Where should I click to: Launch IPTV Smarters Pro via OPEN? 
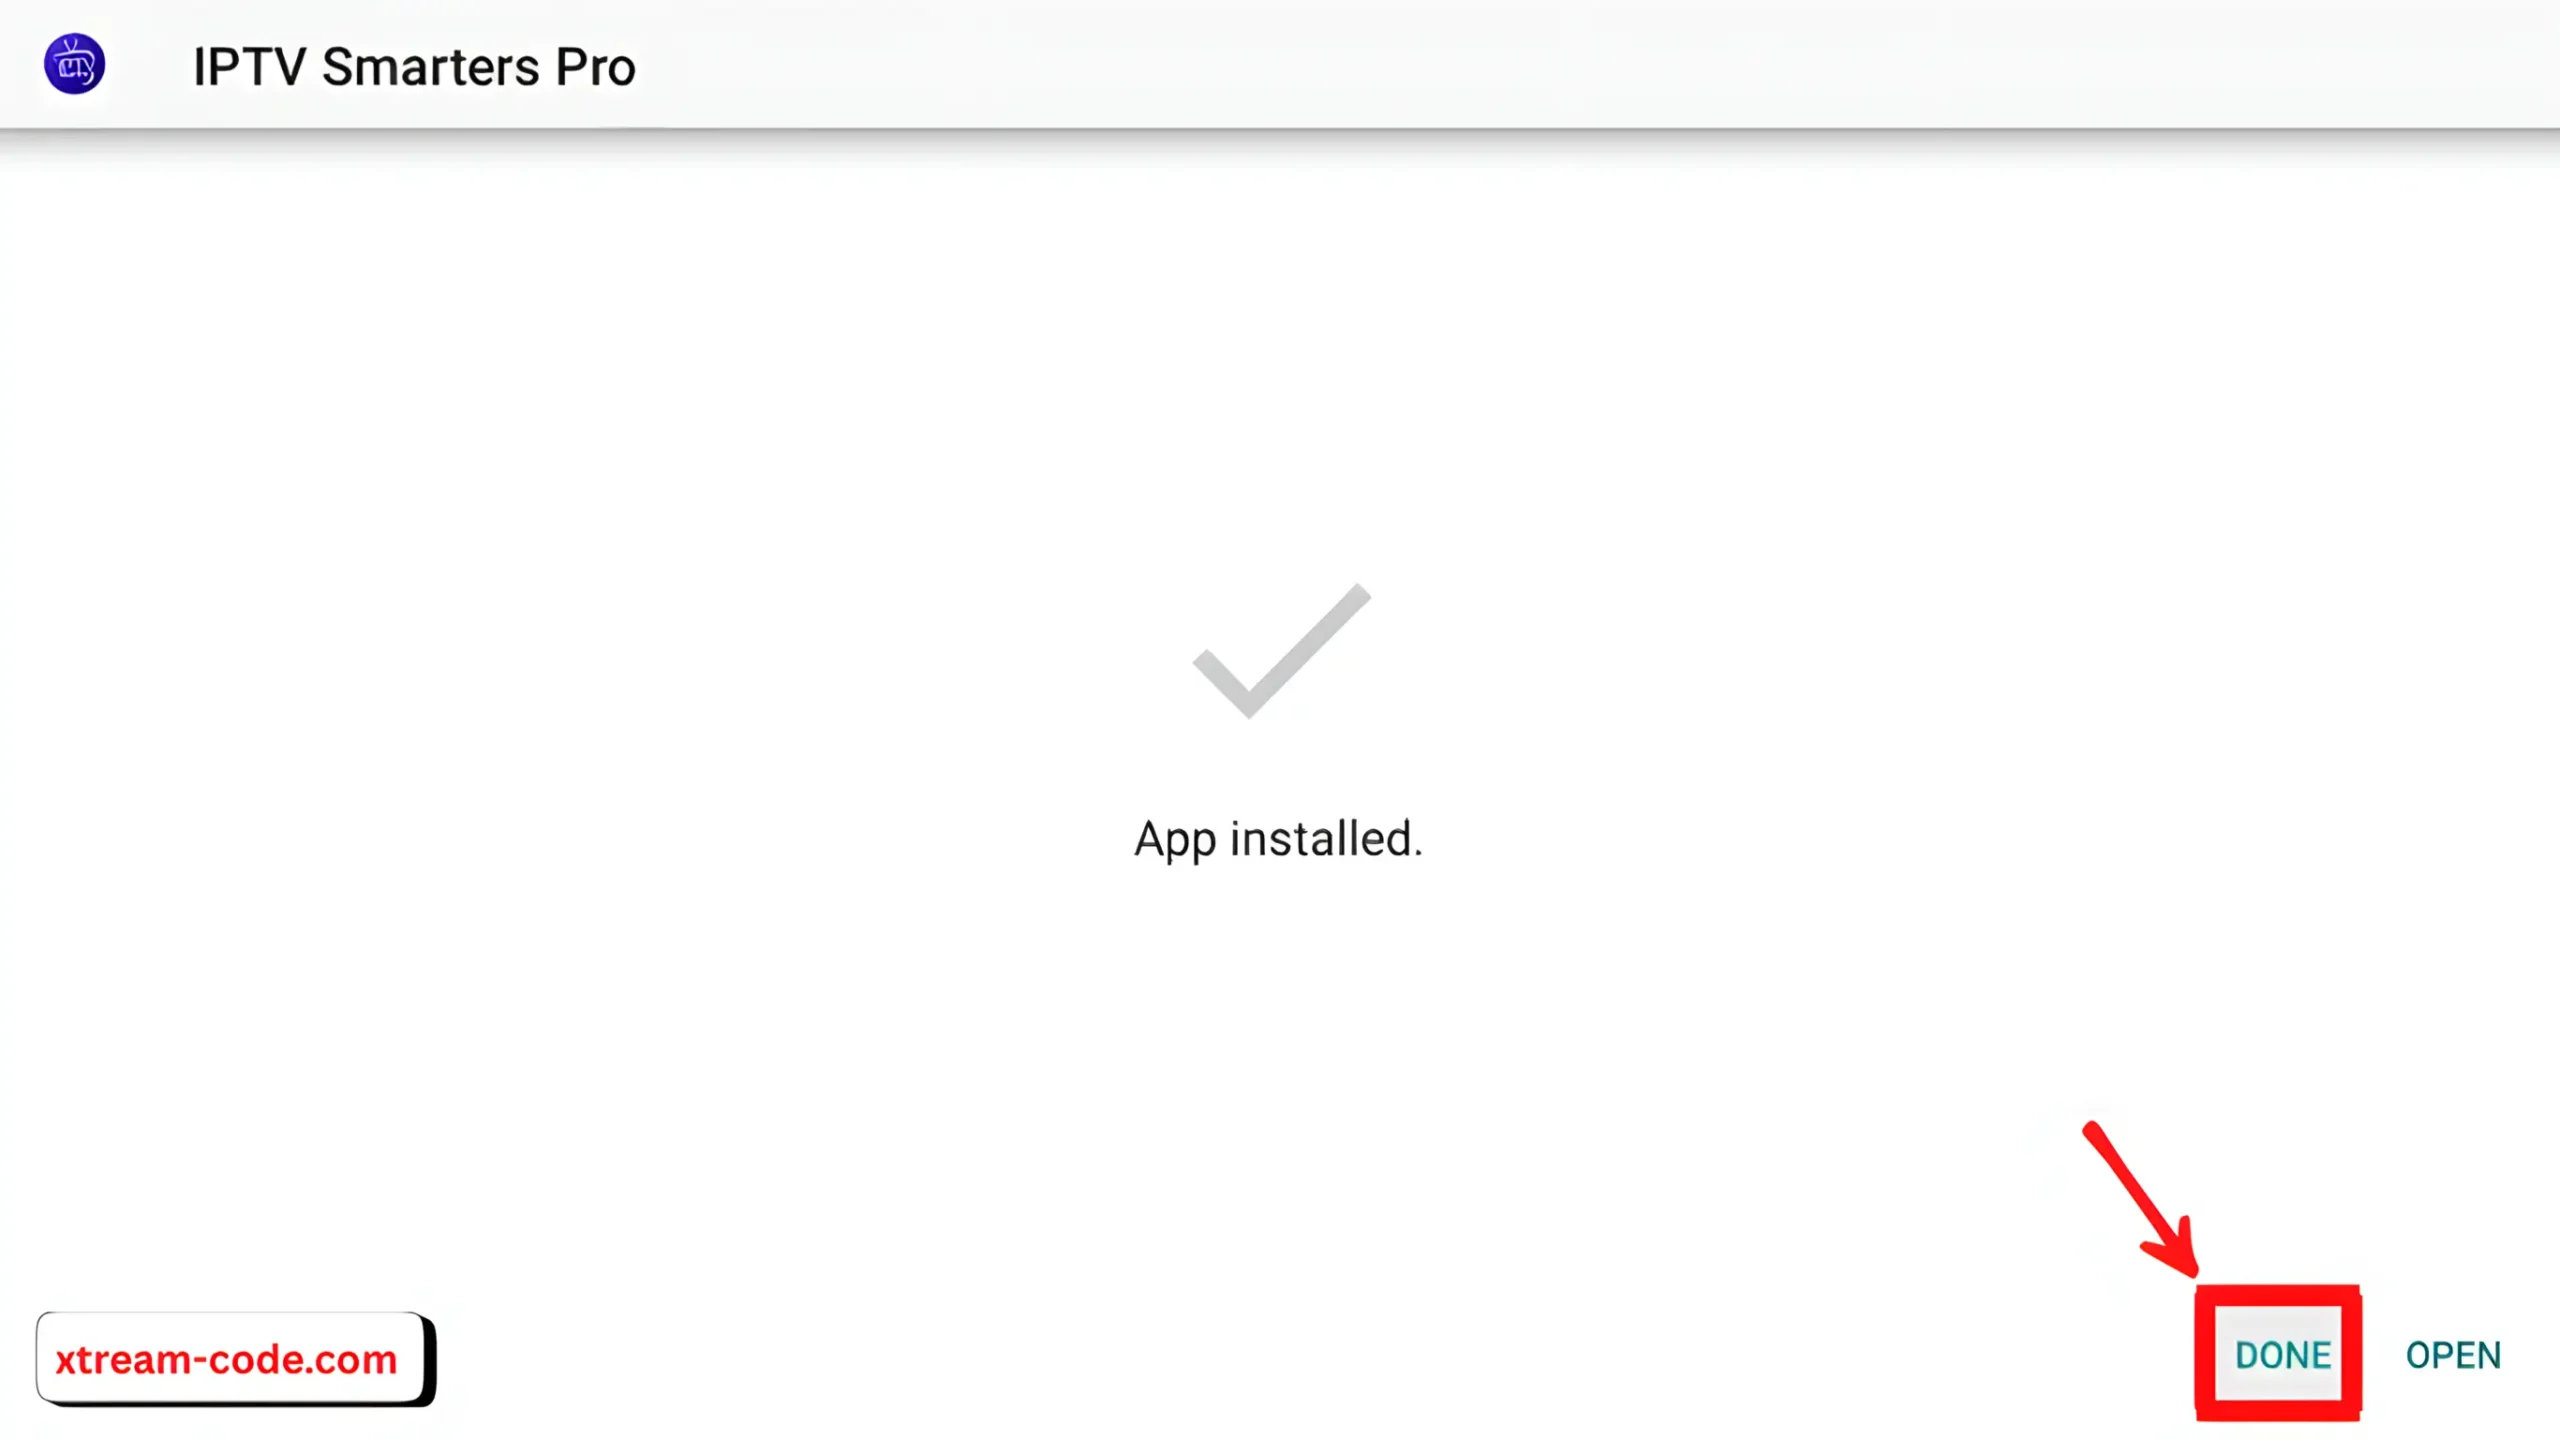tap(2452, 1355)
